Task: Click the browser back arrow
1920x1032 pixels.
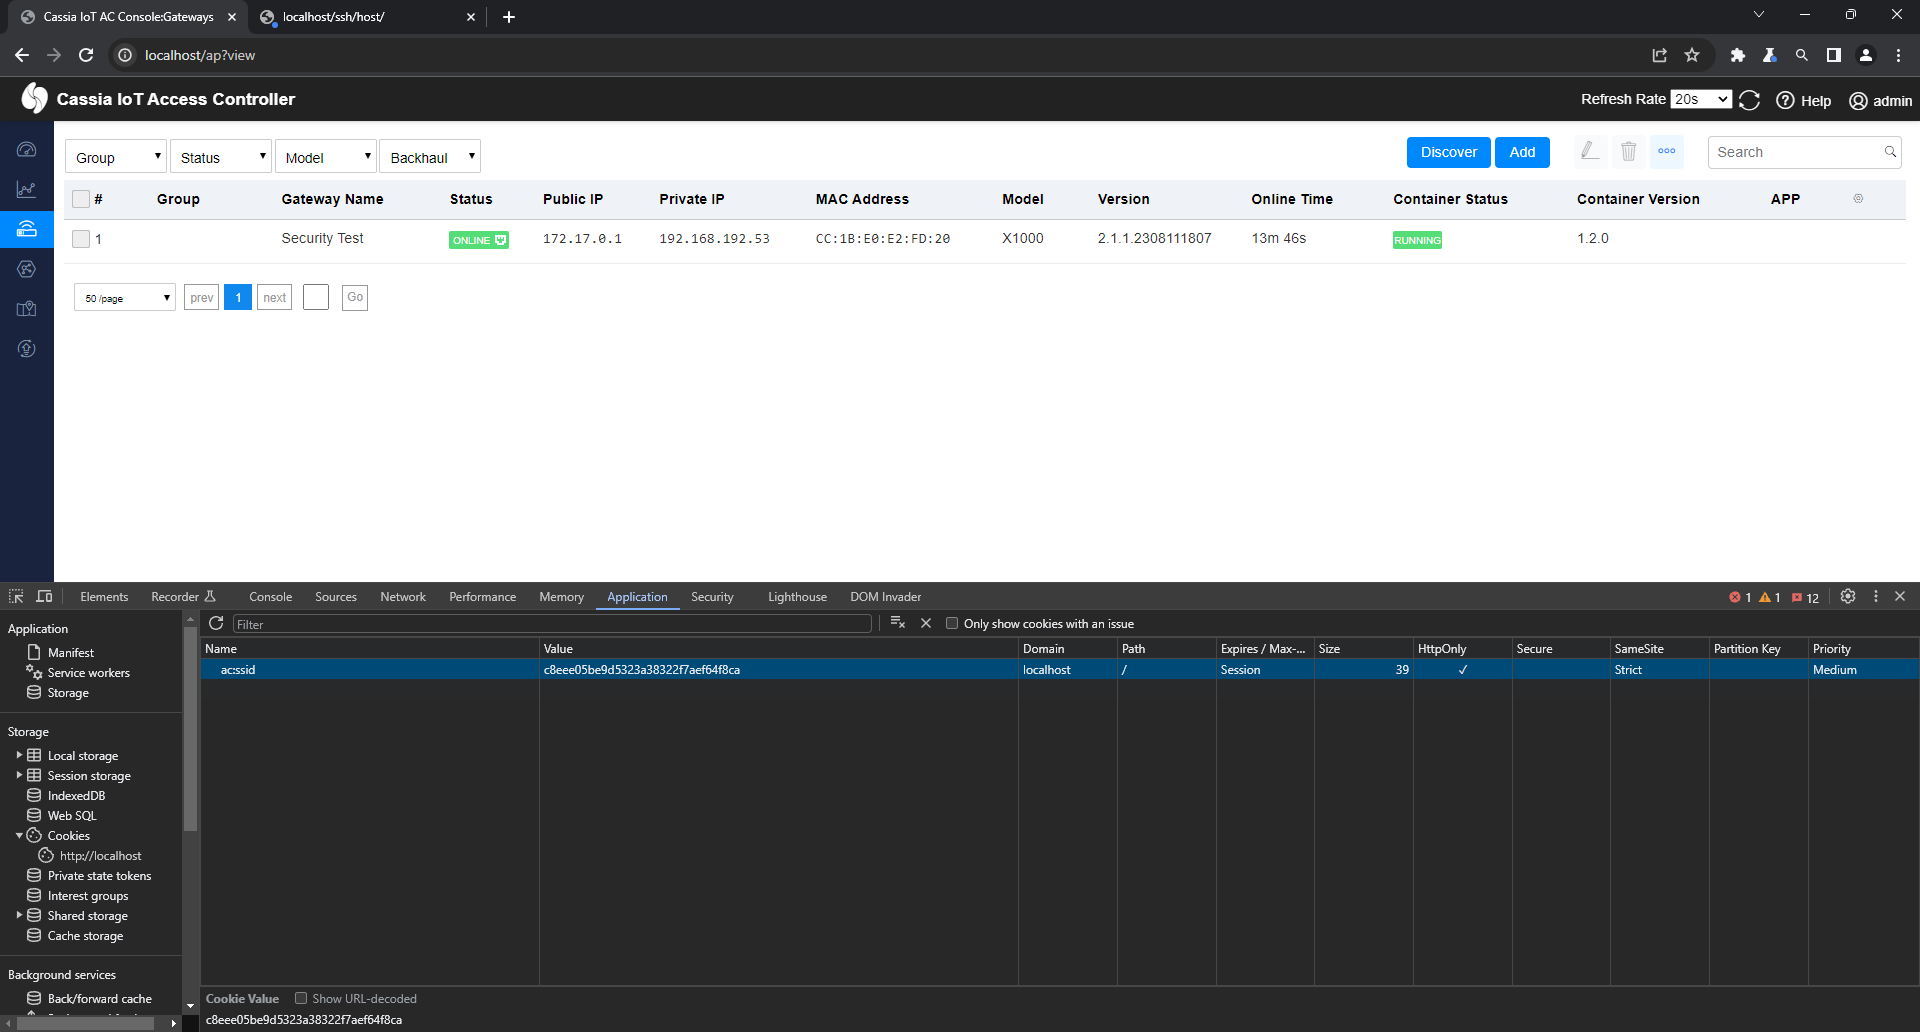Action: click(22, 55)
